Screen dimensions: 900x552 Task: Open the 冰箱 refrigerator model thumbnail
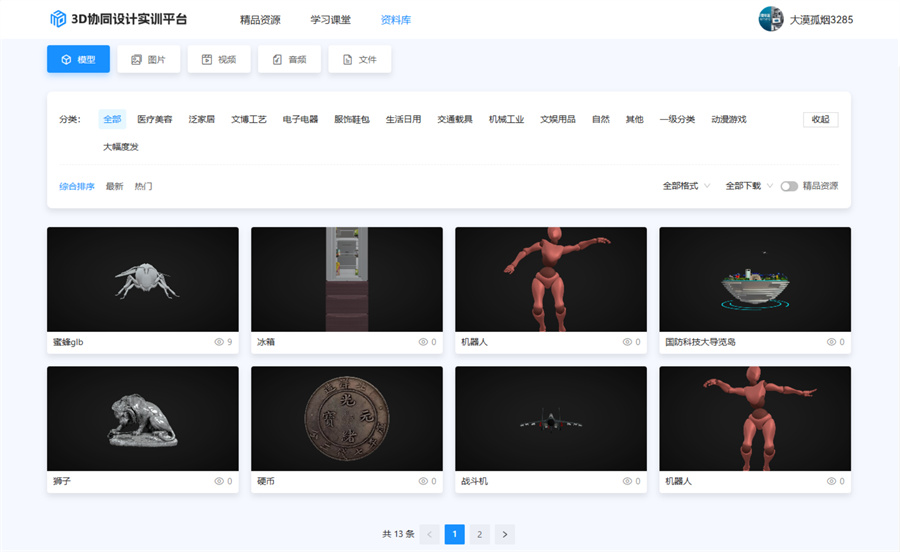click(x=347, y=279)
